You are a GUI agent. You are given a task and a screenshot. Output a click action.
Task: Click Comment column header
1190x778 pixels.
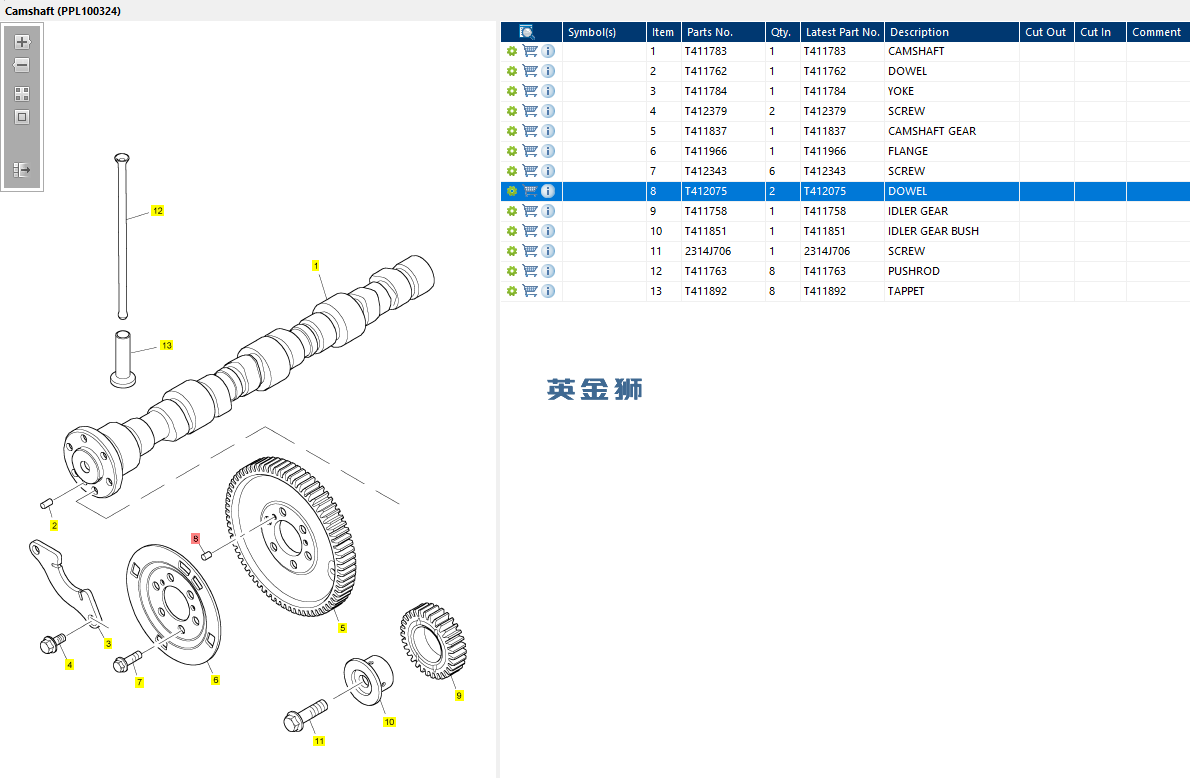[1158, 32]
